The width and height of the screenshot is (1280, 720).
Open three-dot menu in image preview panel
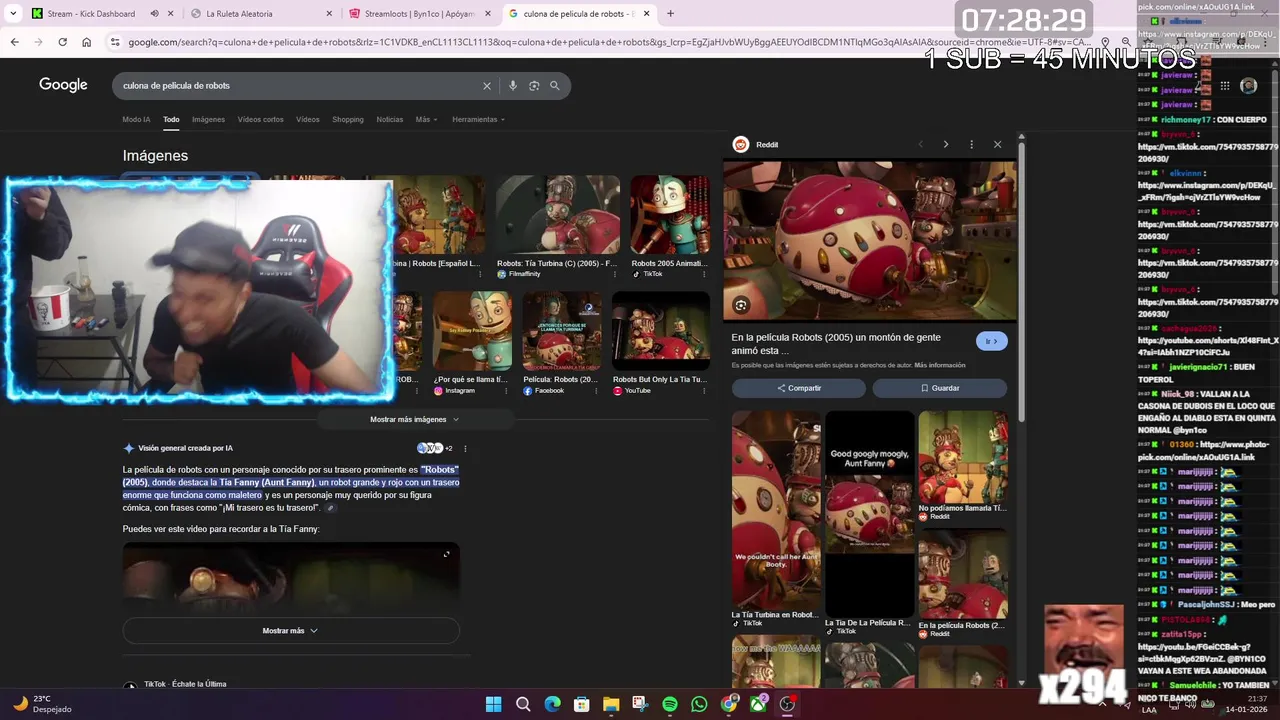click(971, 144)
